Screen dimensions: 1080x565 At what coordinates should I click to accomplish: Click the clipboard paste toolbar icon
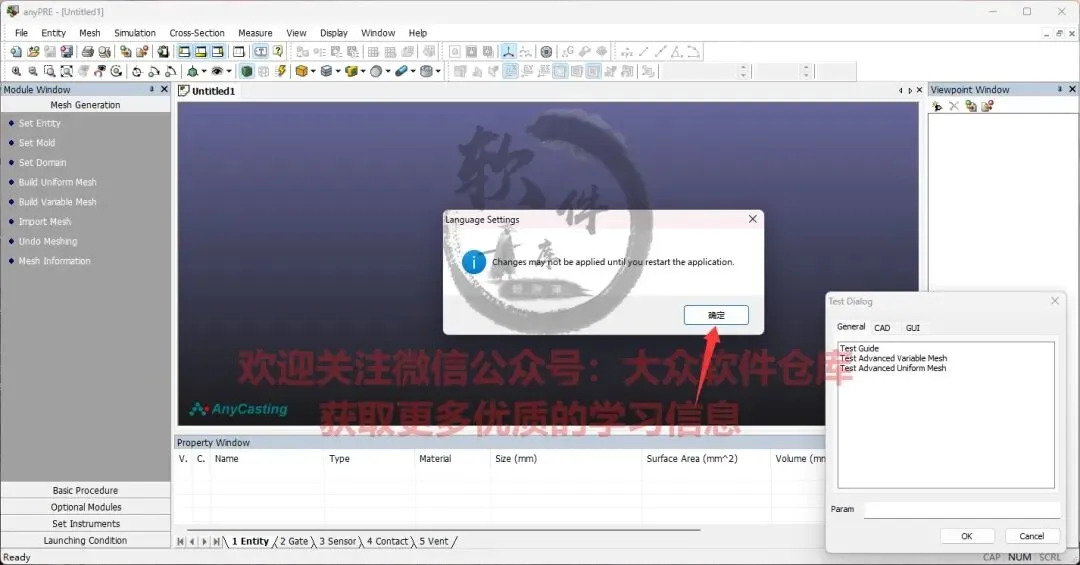point(163,52)
